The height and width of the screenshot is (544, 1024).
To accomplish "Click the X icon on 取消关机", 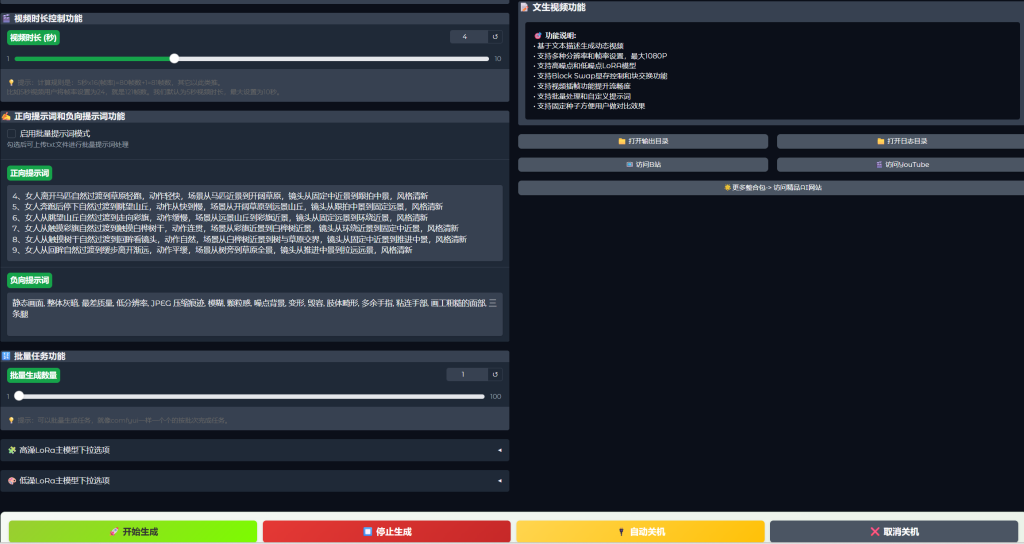I will pos(875,532).
